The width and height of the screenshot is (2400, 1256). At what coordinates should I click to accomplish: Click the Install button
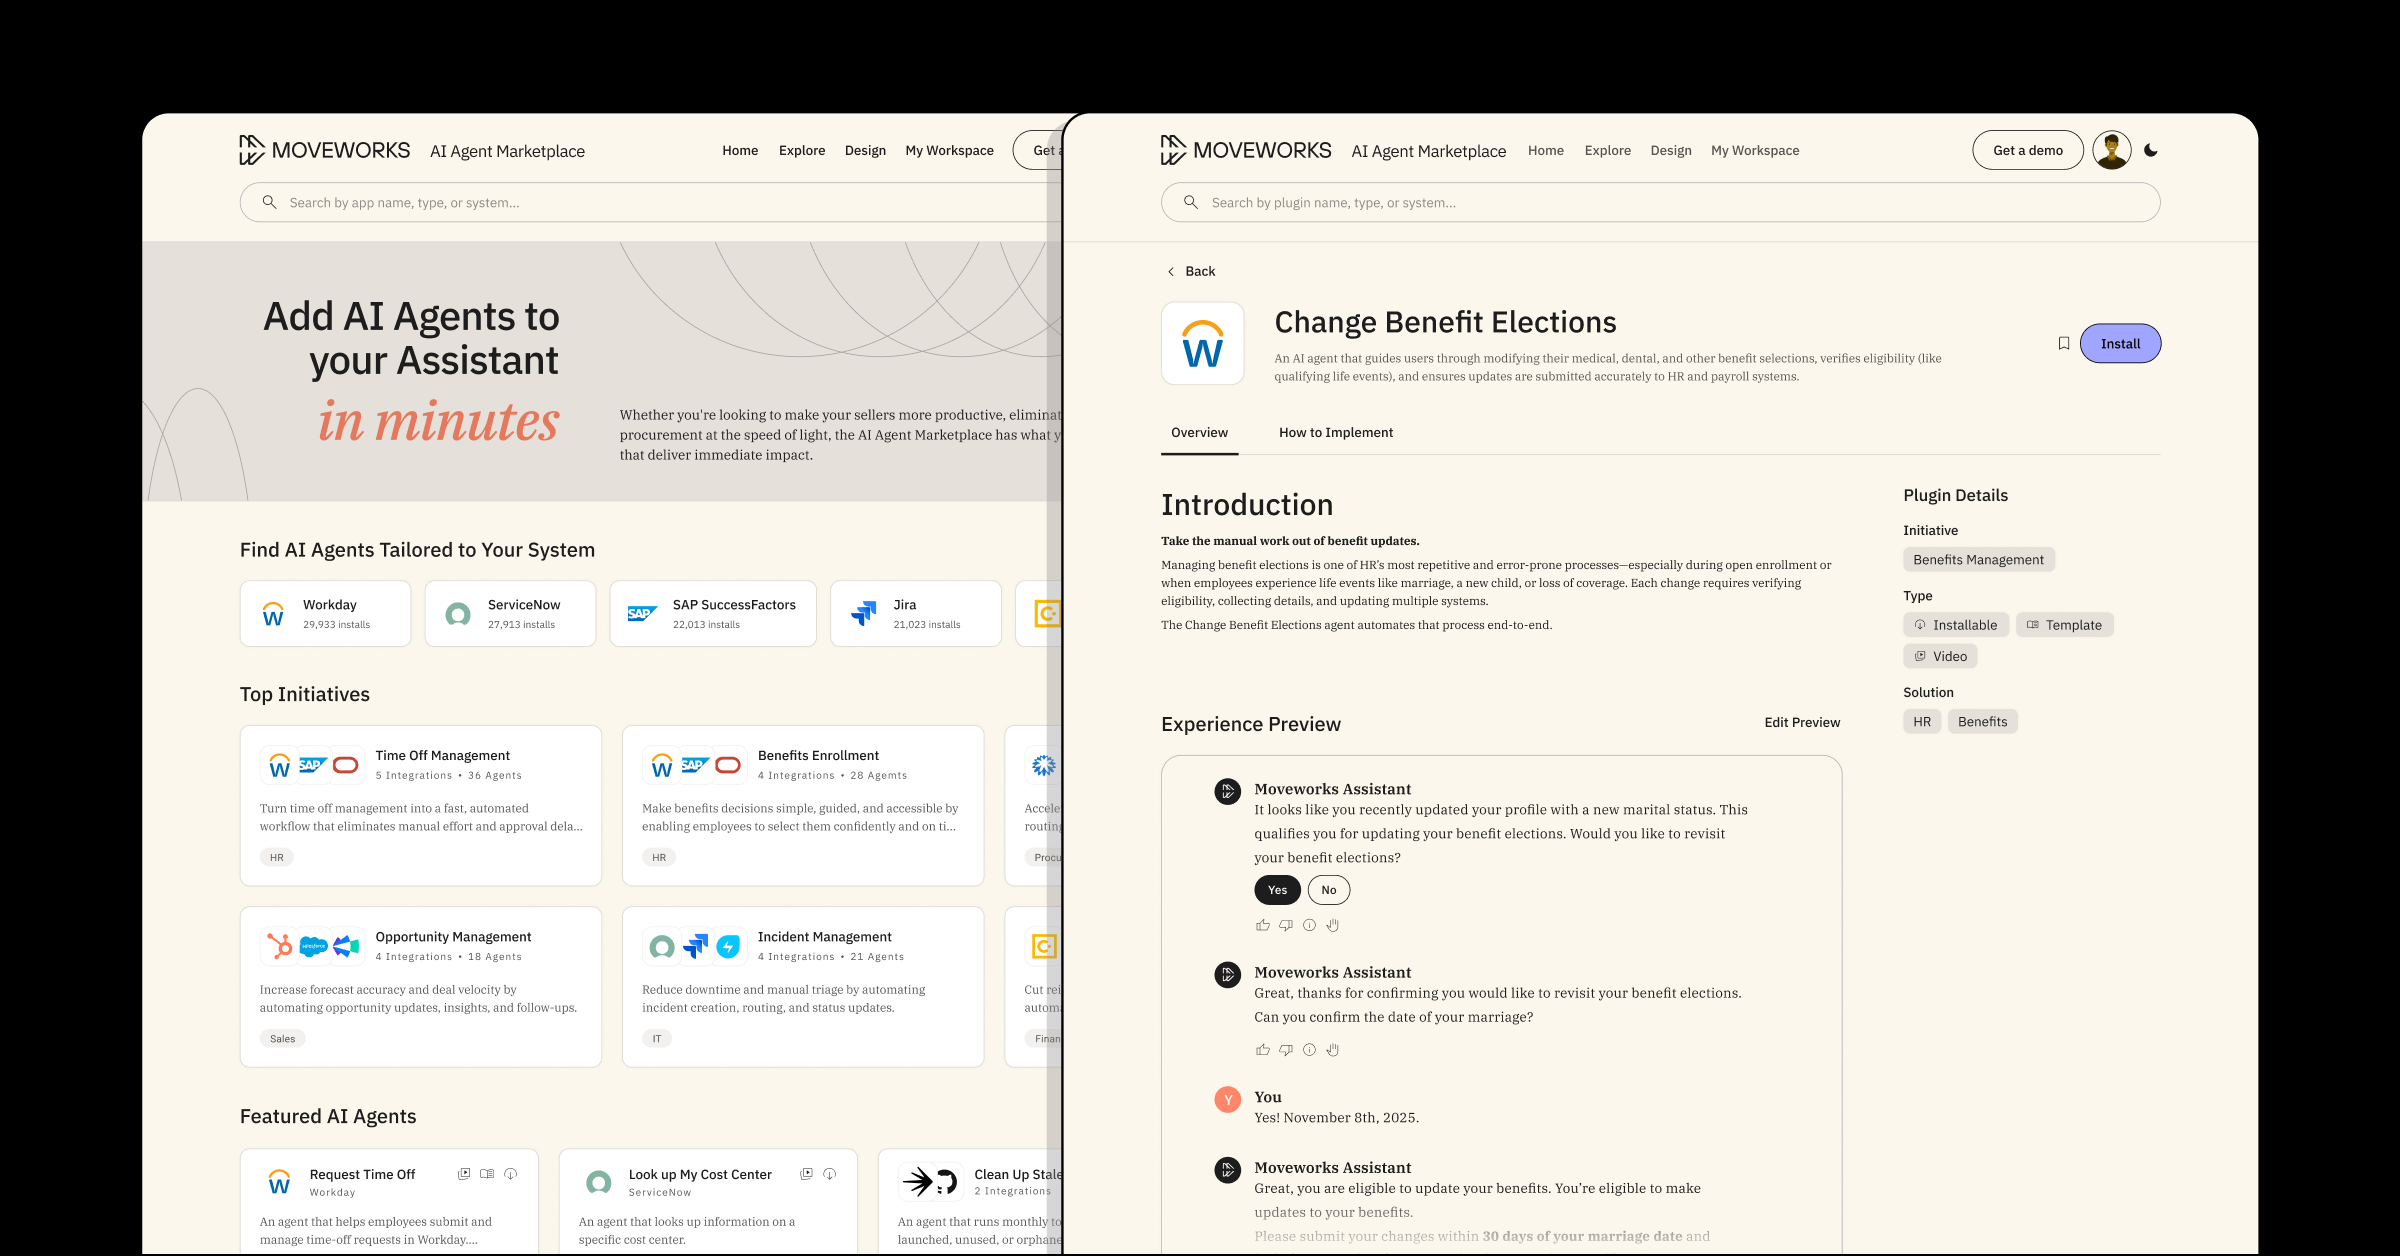click(x=2120, y=343)
